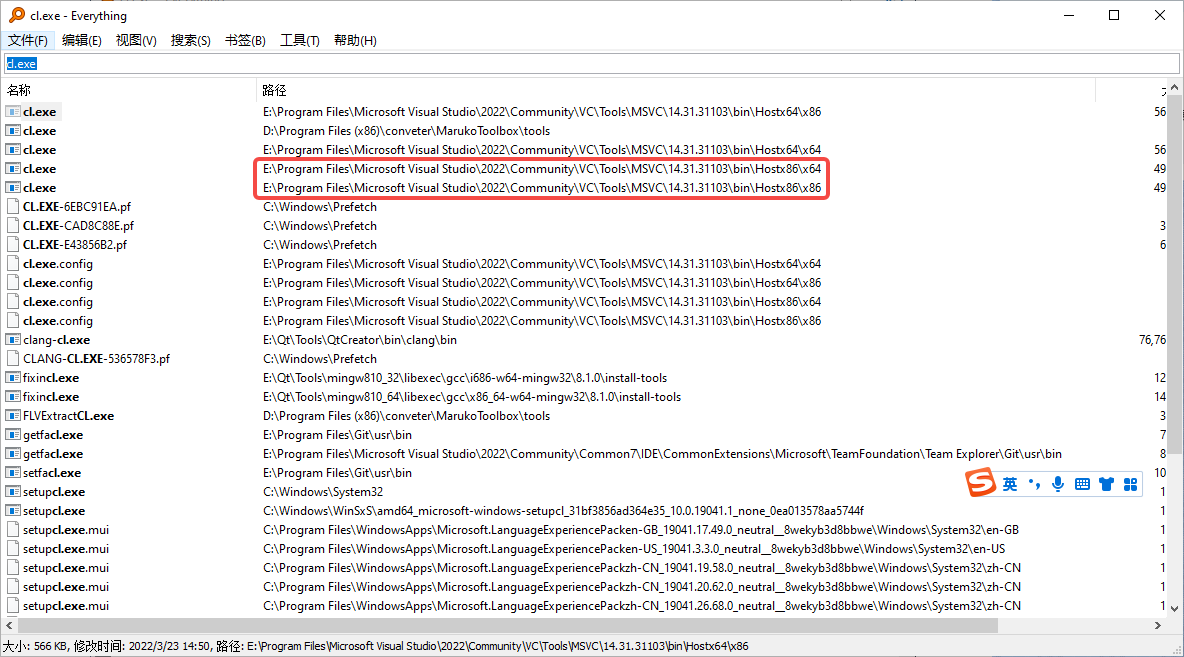
Task: Select the first cl.exe name, Hostx64\x86 row
Action: pyautogui.click(x=39, y=112)
